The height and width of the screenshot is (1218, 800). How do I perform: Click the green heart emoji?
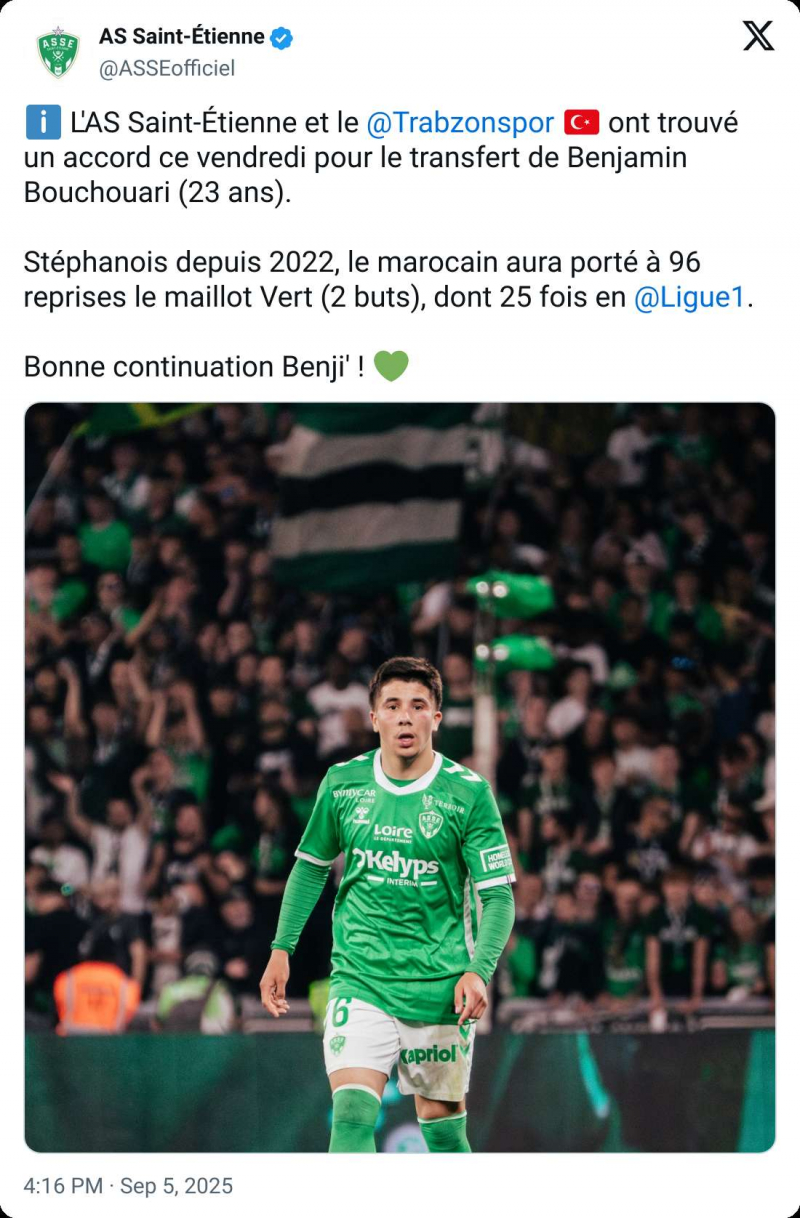pyautogui.click(x=391, y=366)
